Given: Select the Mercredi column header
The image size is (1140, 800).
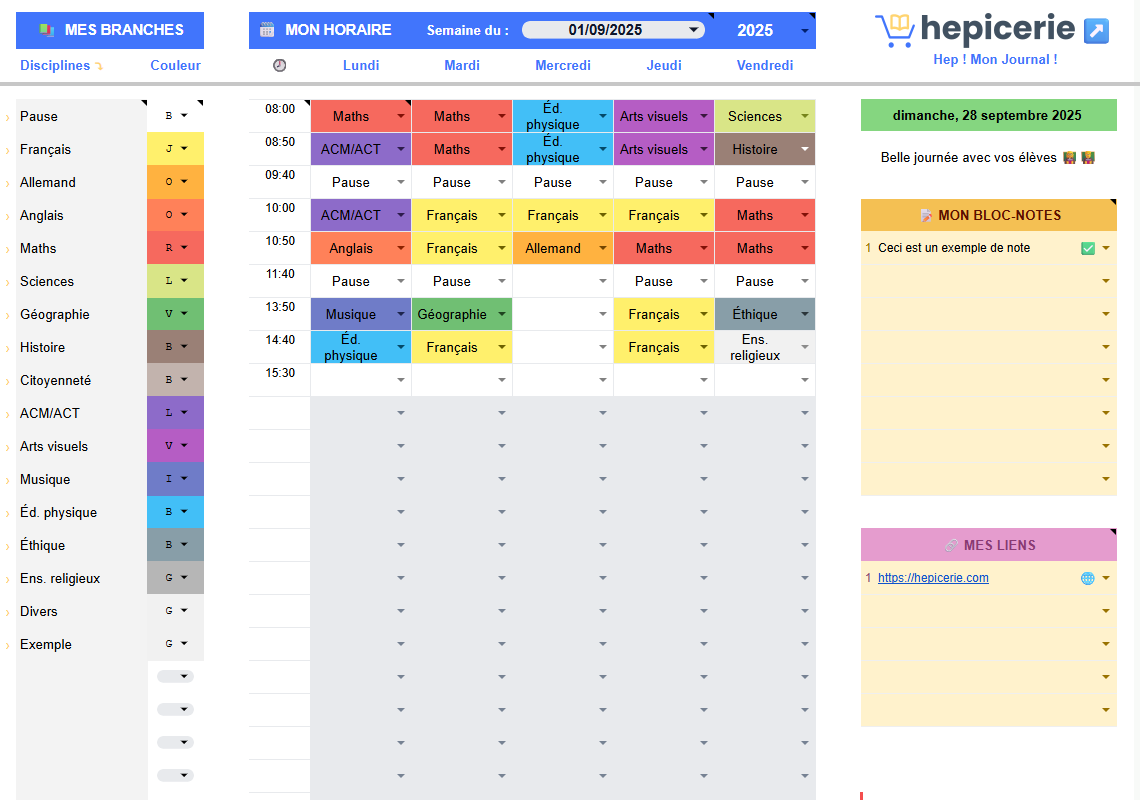Looking at the screenshot, I should tap(563, 65).
